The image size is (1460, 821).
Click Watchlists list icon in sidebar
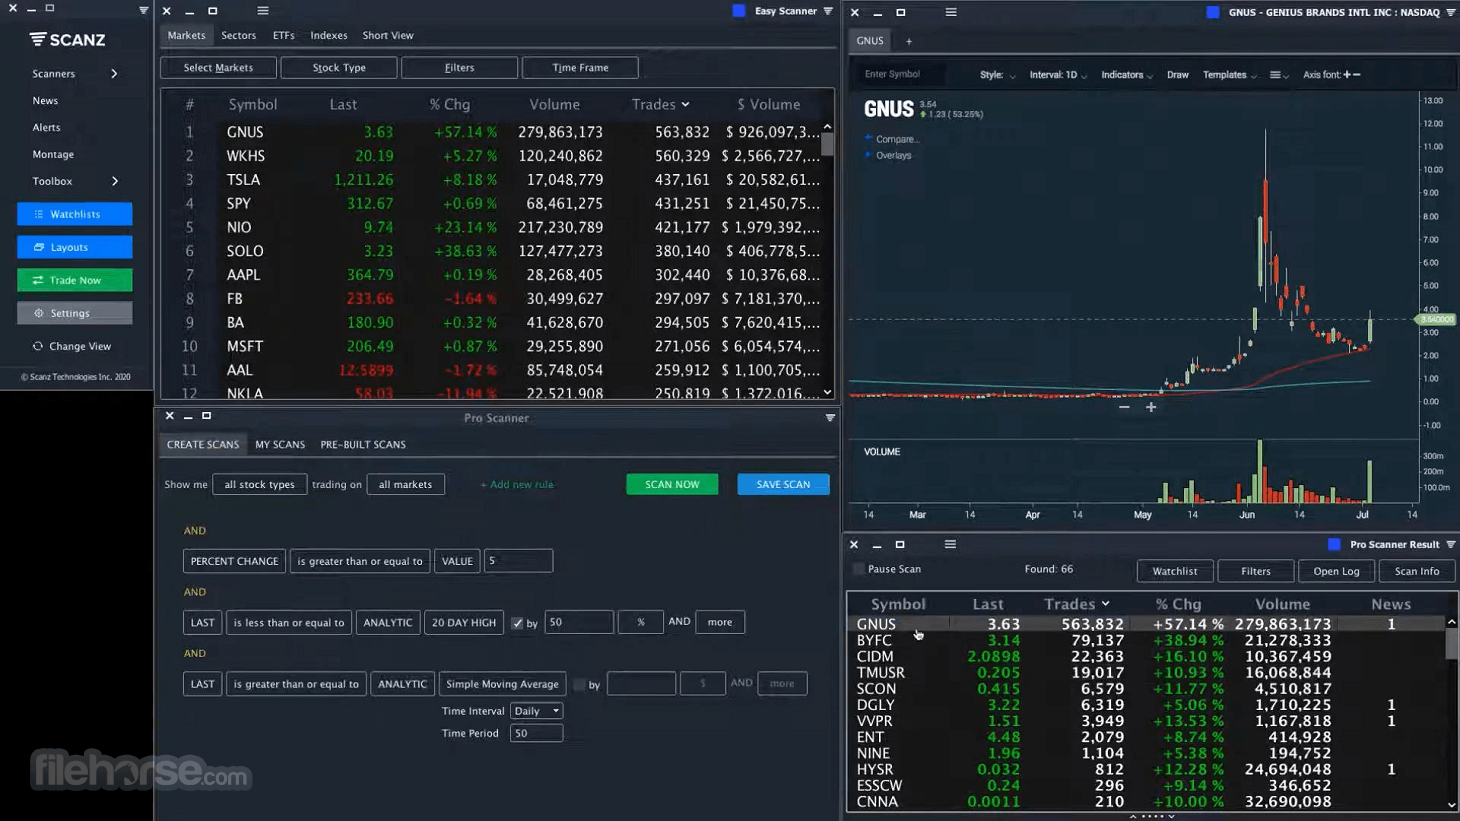(39, 214)
